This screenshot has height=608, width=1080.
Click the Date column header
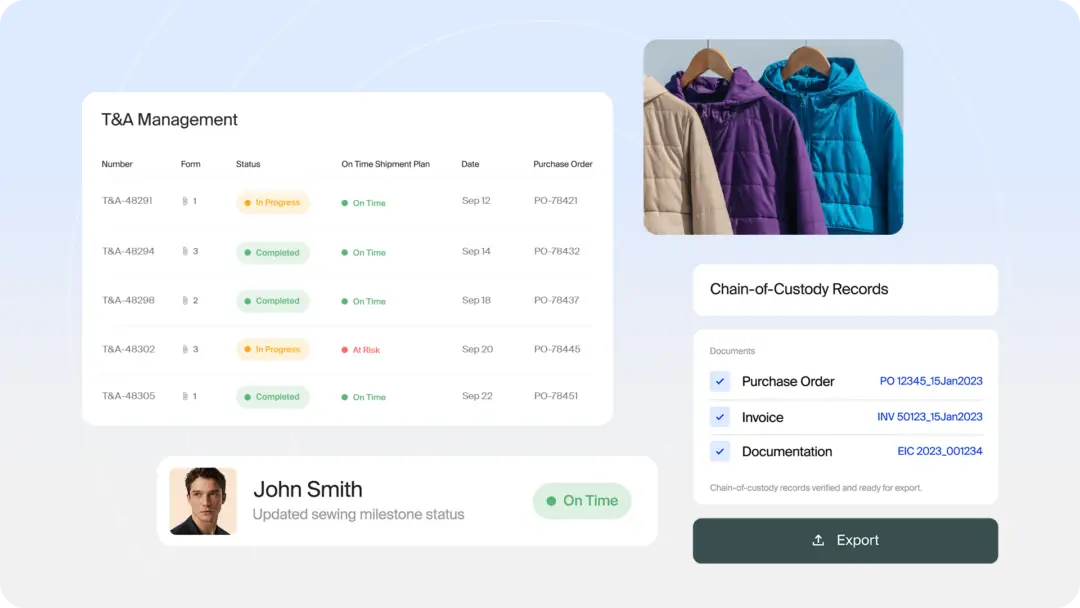point(470,164)
